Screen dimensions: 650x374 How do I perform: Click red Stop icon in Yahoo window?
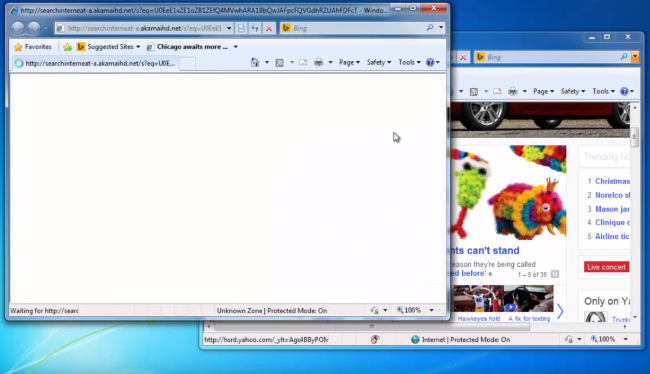[463, 57]
